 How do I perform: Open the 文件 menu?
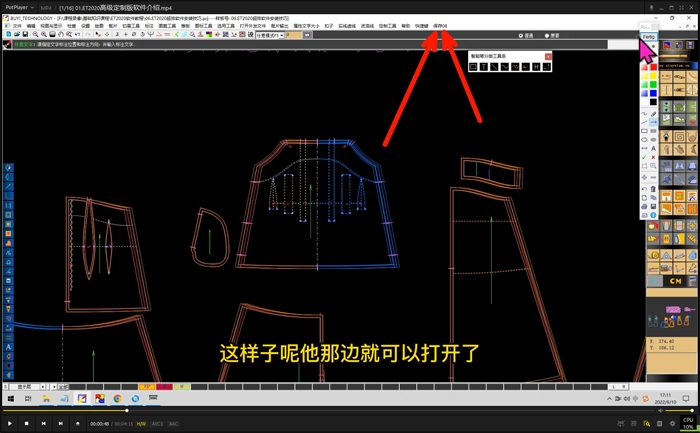click(17, 26)
